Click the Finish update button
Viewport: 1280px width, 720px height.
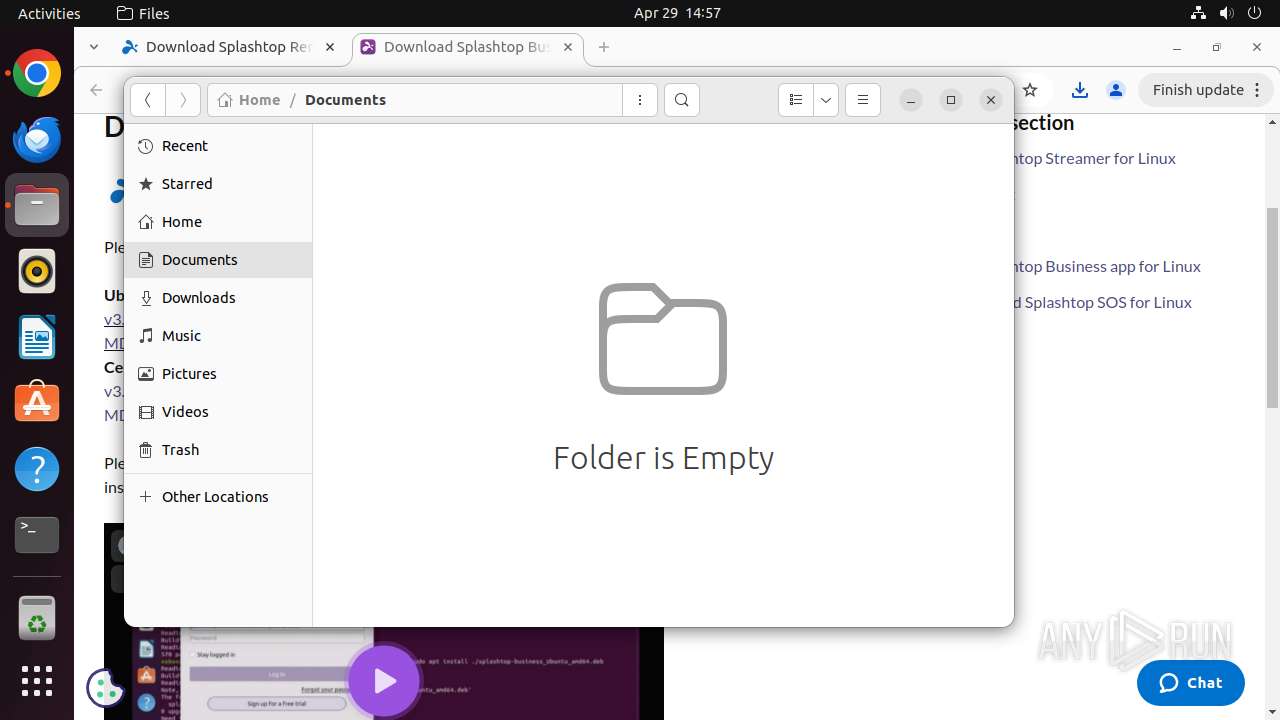(x=1206, y=90)
